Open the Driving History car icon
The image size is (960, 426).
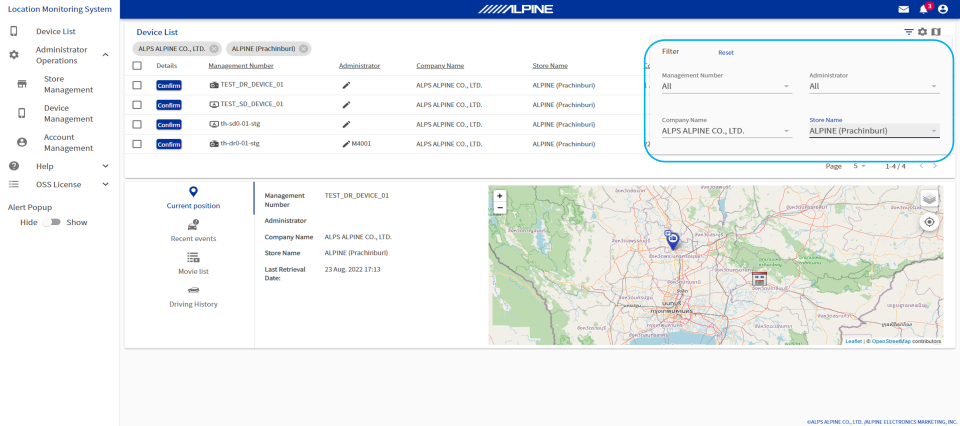pyautogui.click(x=193, y=290)
